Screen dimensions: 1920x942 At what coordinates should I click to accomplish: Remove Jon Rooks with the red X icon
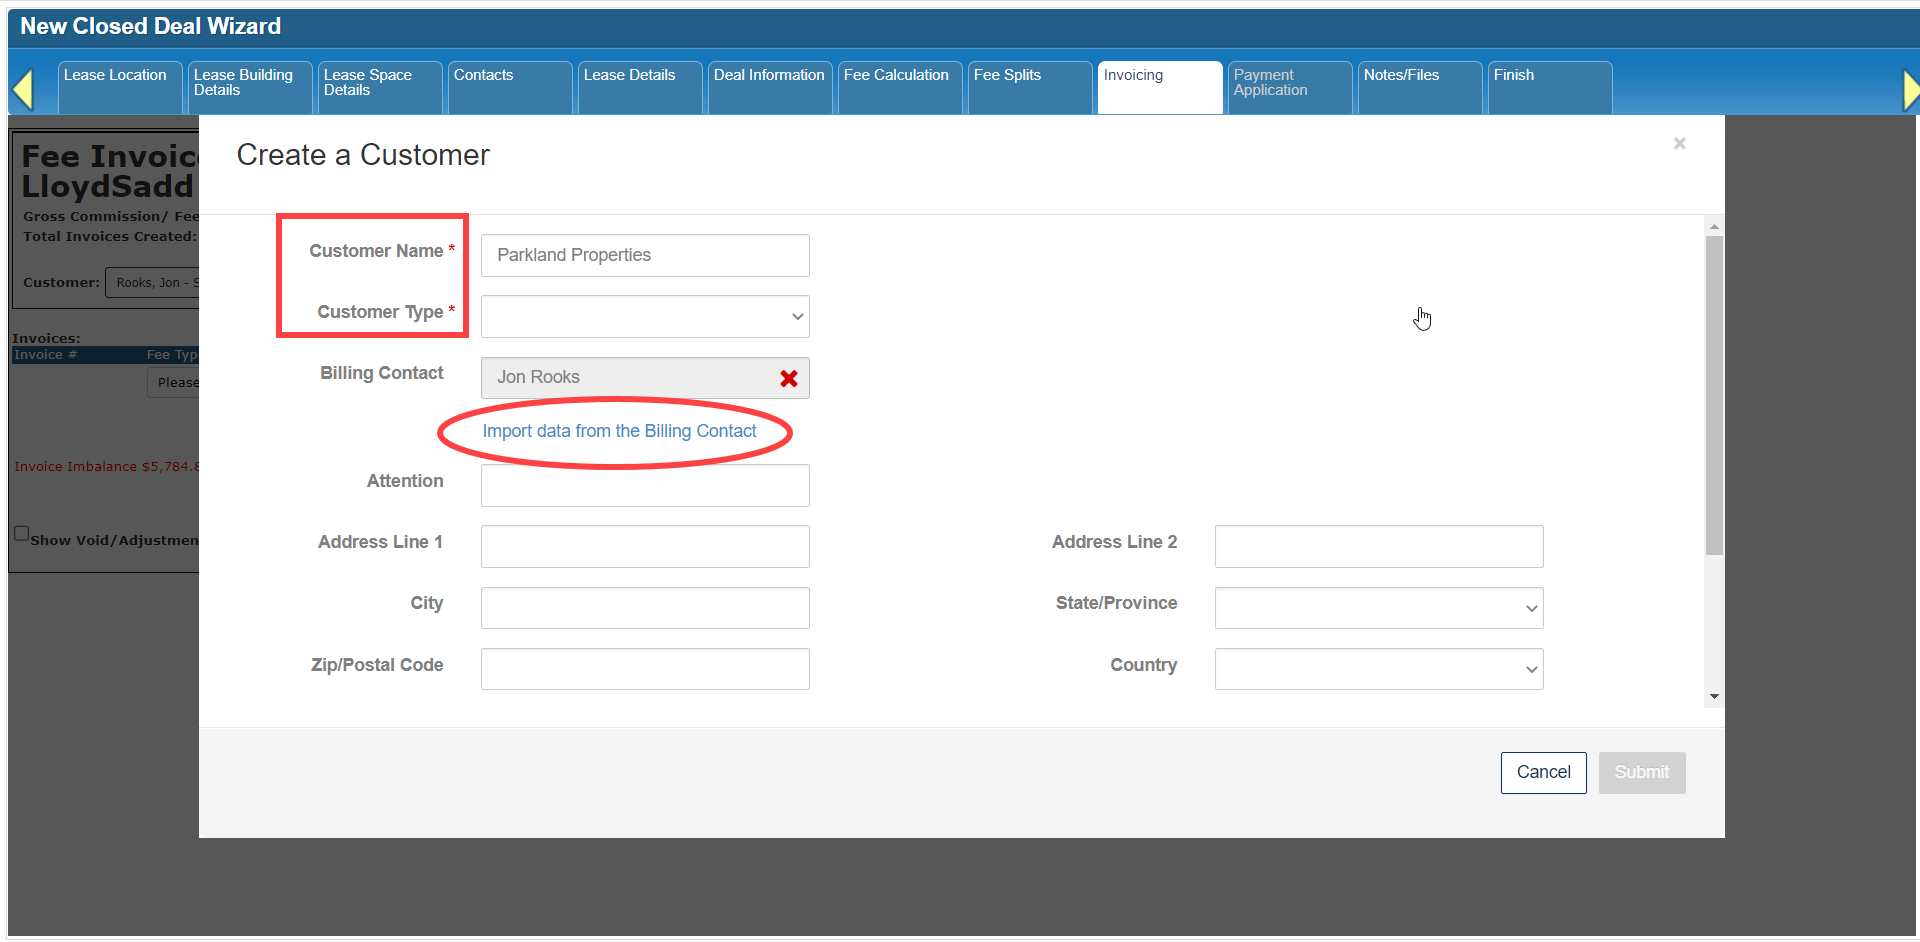tap(789, 378)
